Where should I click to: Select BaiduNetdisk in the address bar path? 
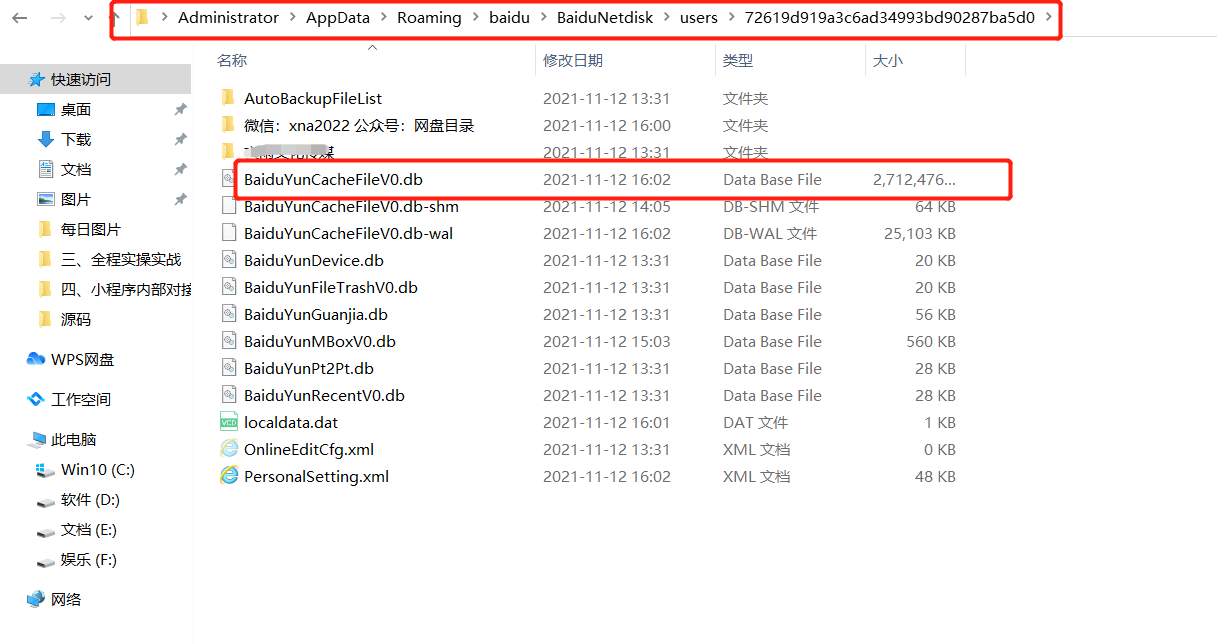(604, 17)
